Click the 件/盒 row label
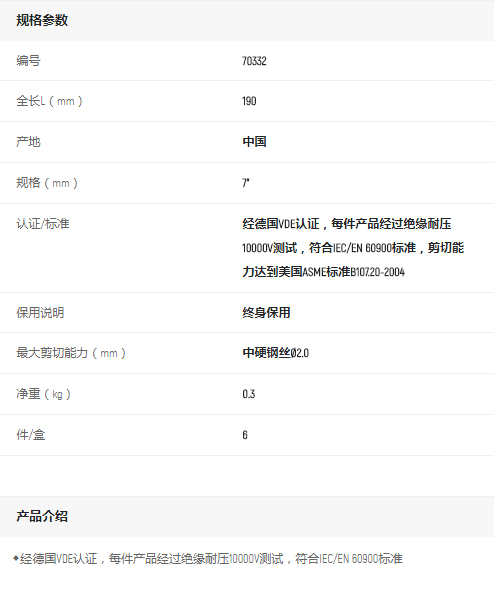The height and width of the screenshot is (598, 494). [x=31, y=435]
